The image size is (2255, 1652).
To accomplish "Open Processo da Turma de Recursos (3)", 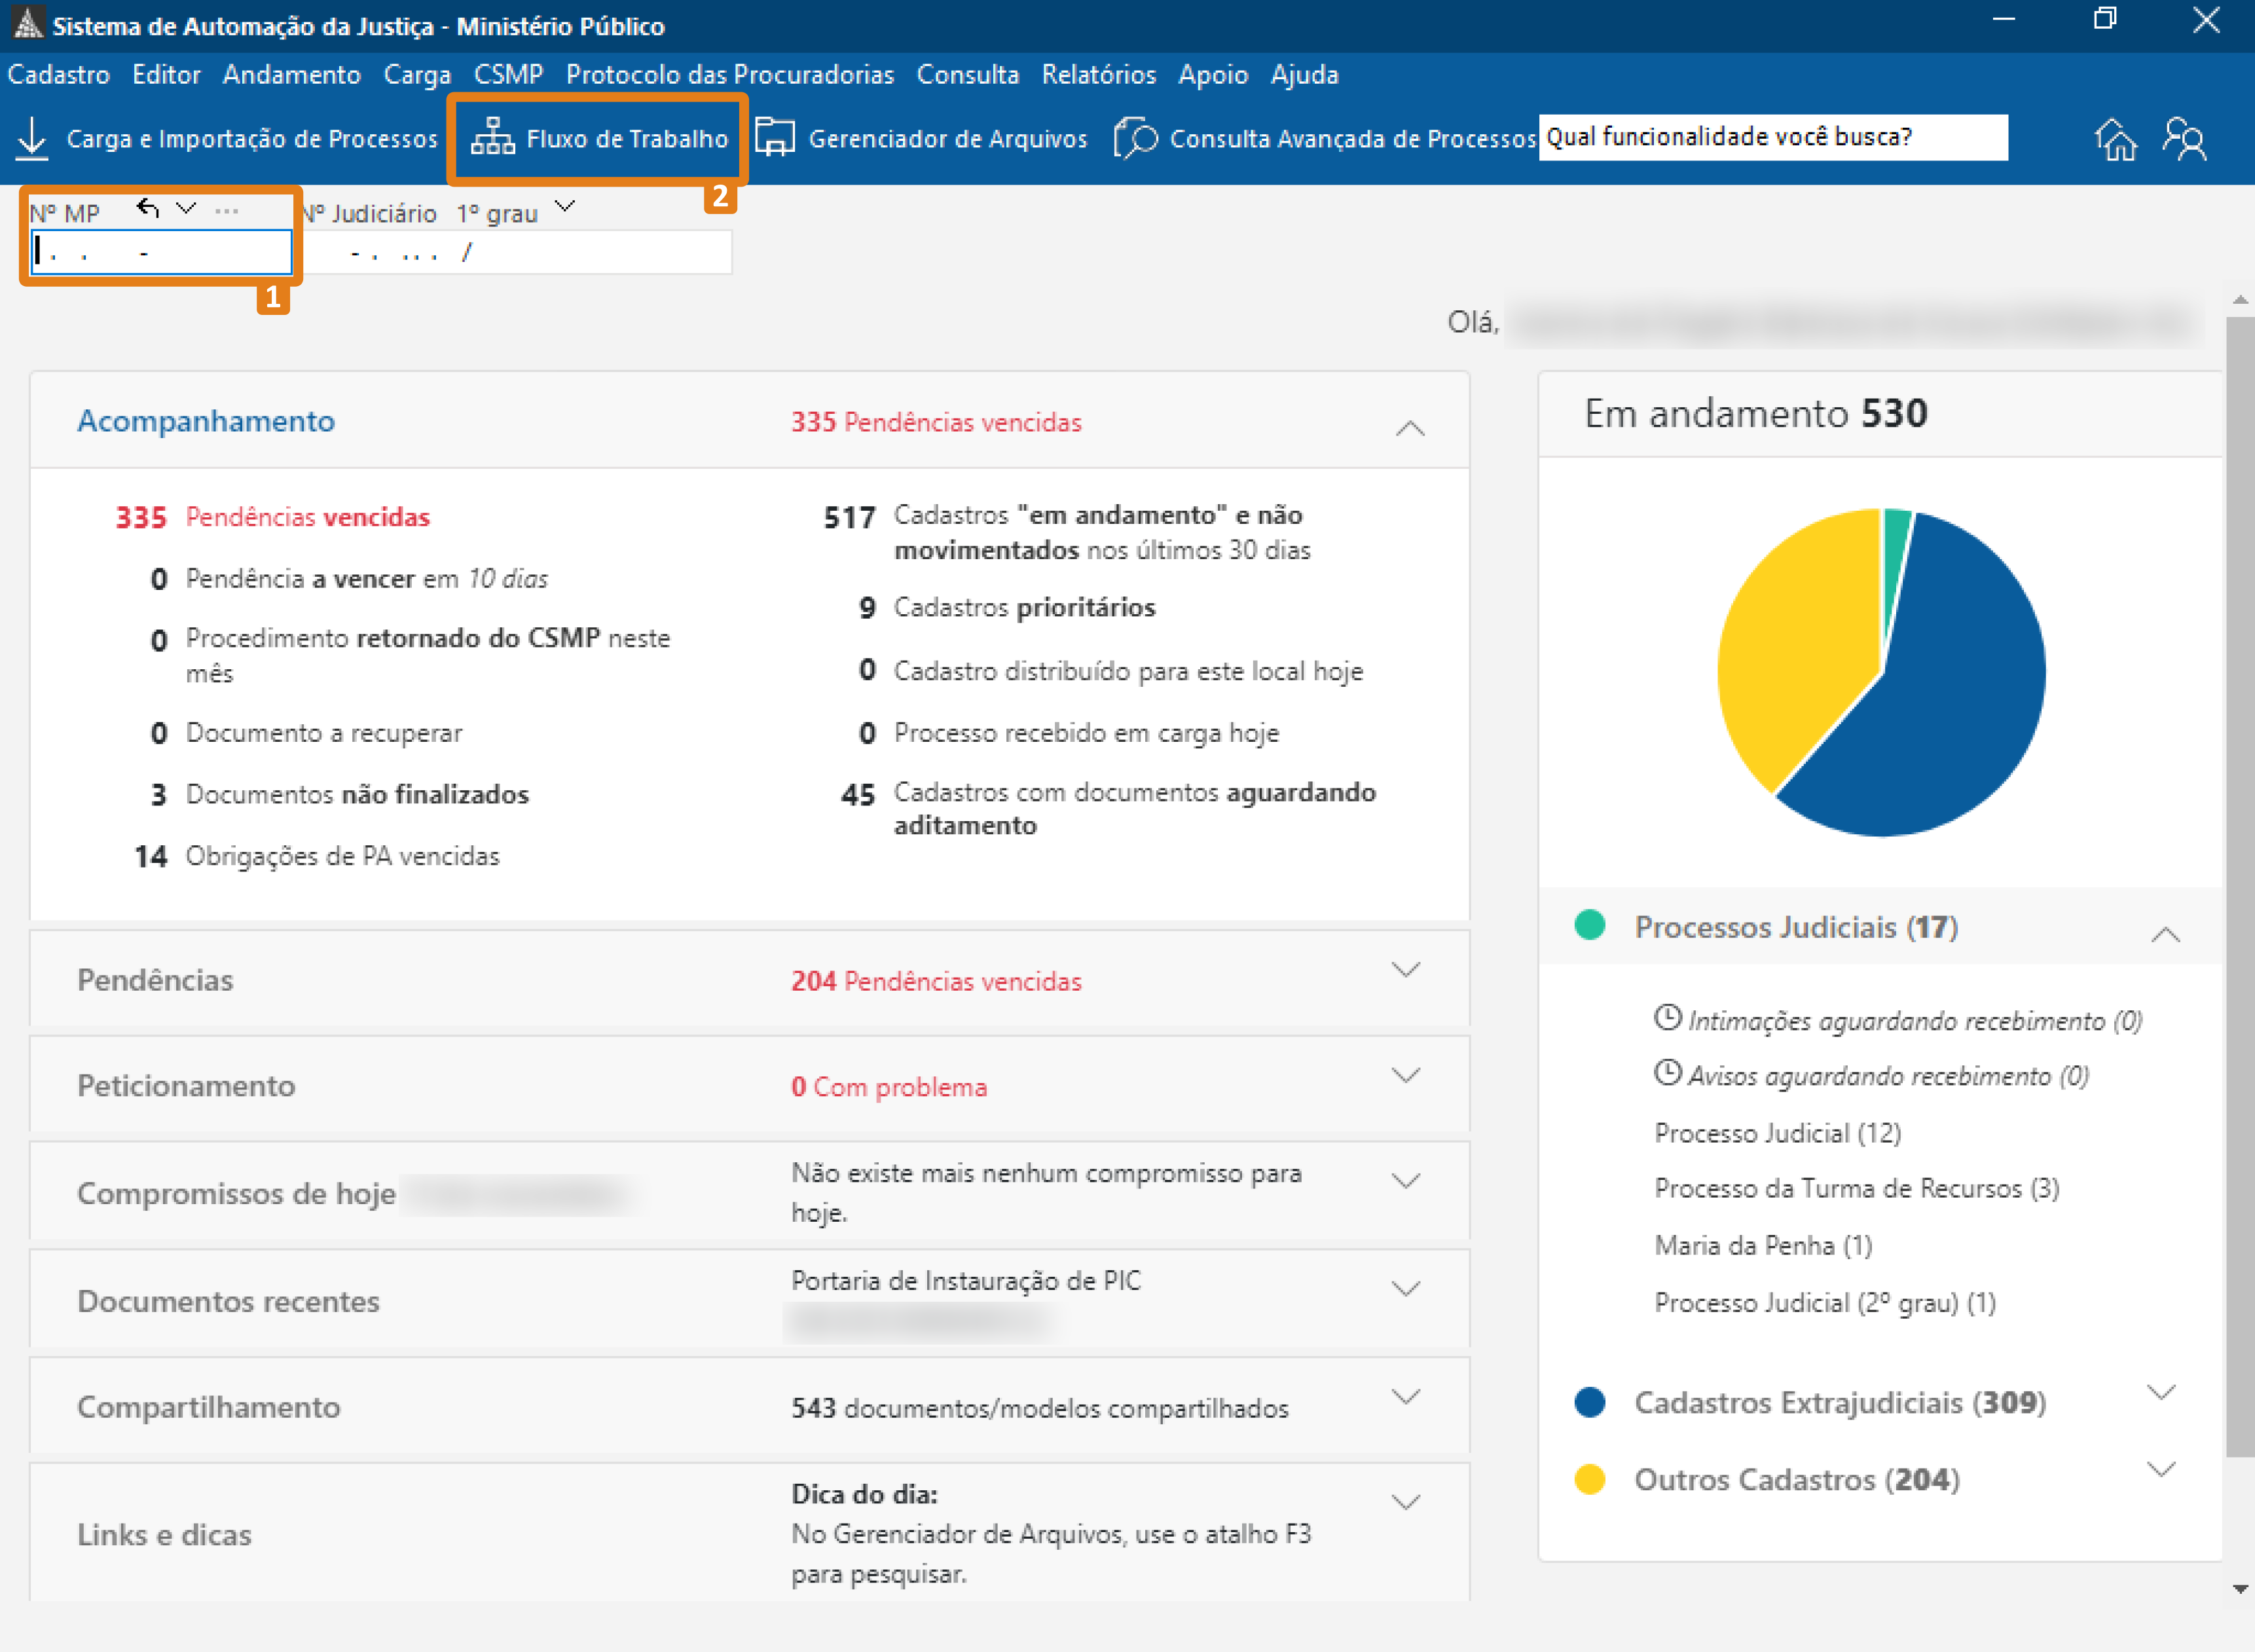I will coord(1856,1188).
